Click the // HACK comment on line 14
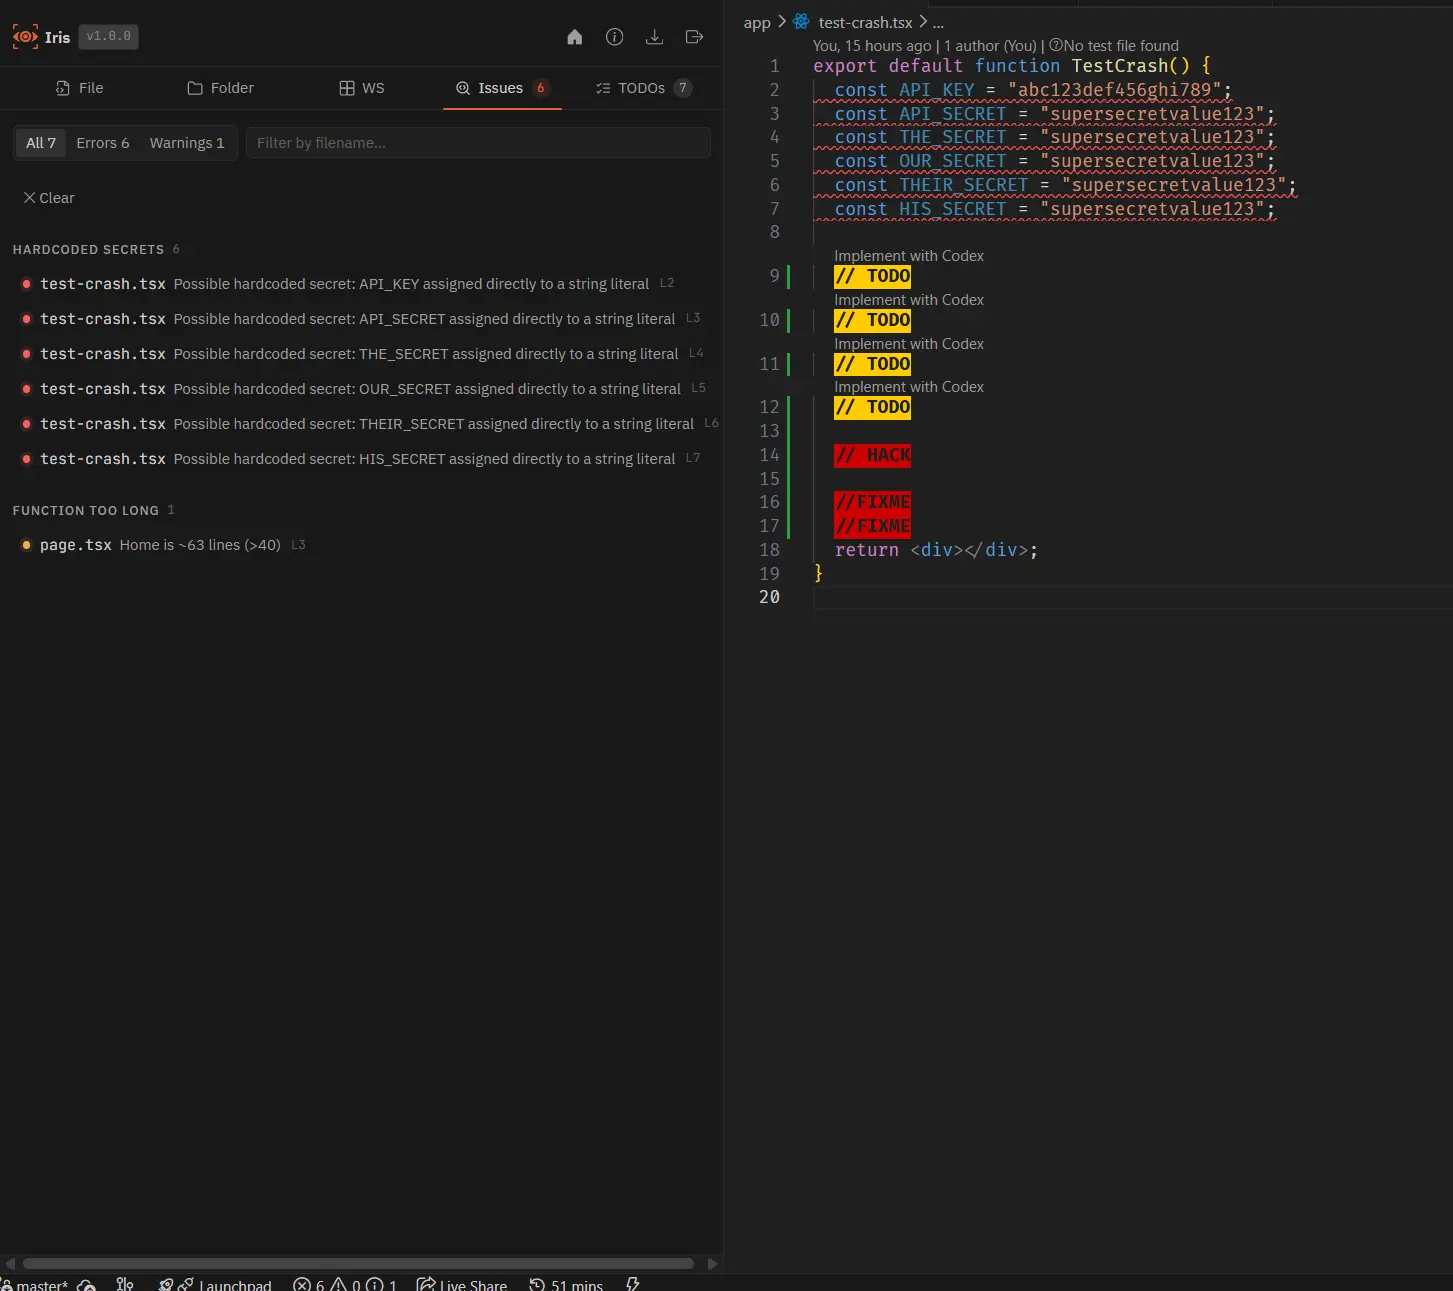 click(873, 455)
